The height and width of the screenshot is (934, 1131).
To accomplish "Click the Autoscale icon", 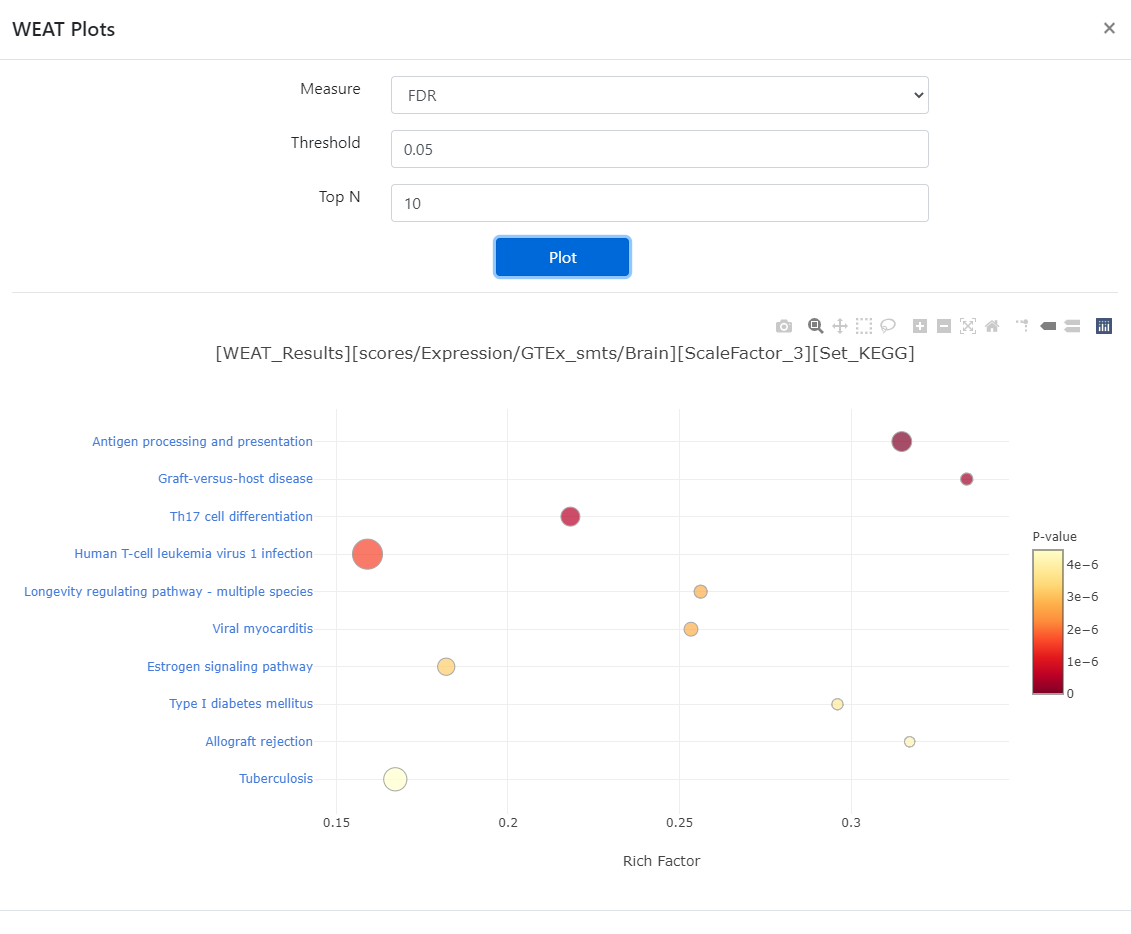I will point(968,326).
